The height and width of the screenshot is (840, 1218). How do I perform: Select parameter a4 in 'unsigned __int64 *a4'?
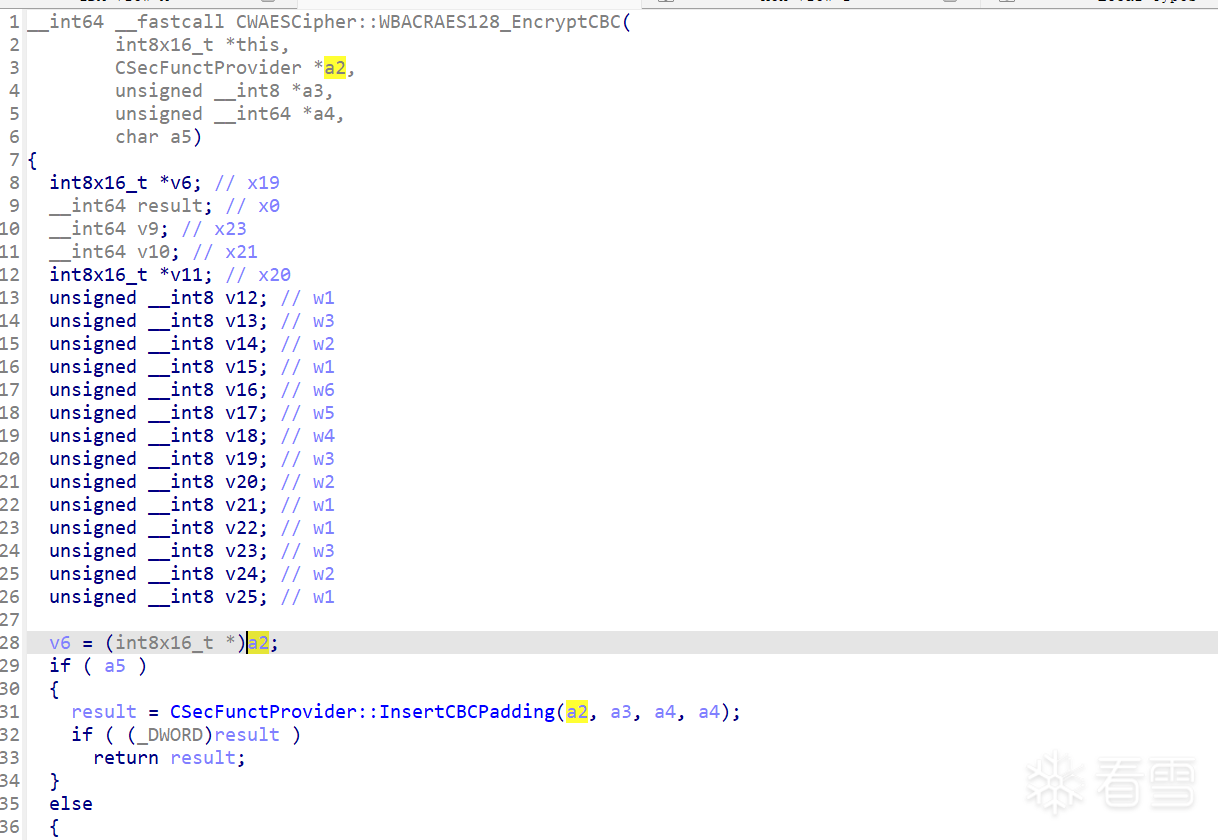point(324,113)
